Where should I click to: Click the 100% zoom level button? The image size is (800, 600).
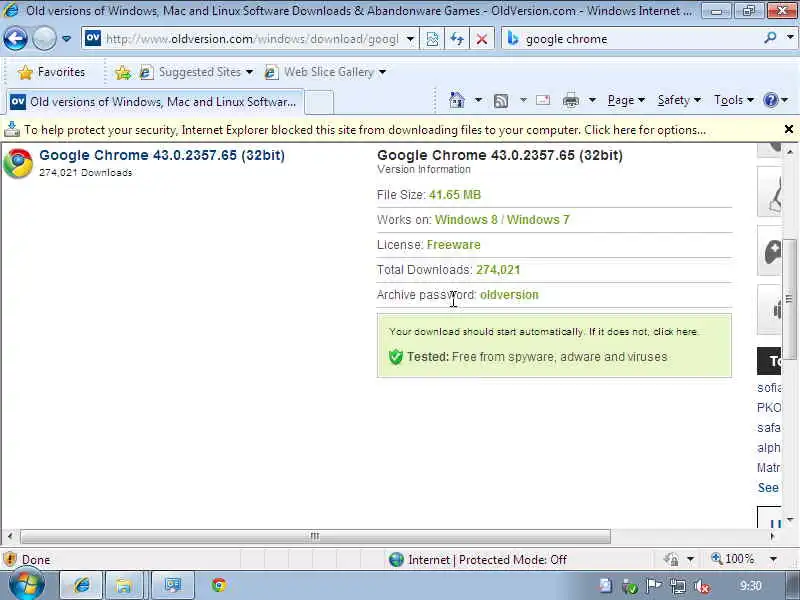coord(733,559)
